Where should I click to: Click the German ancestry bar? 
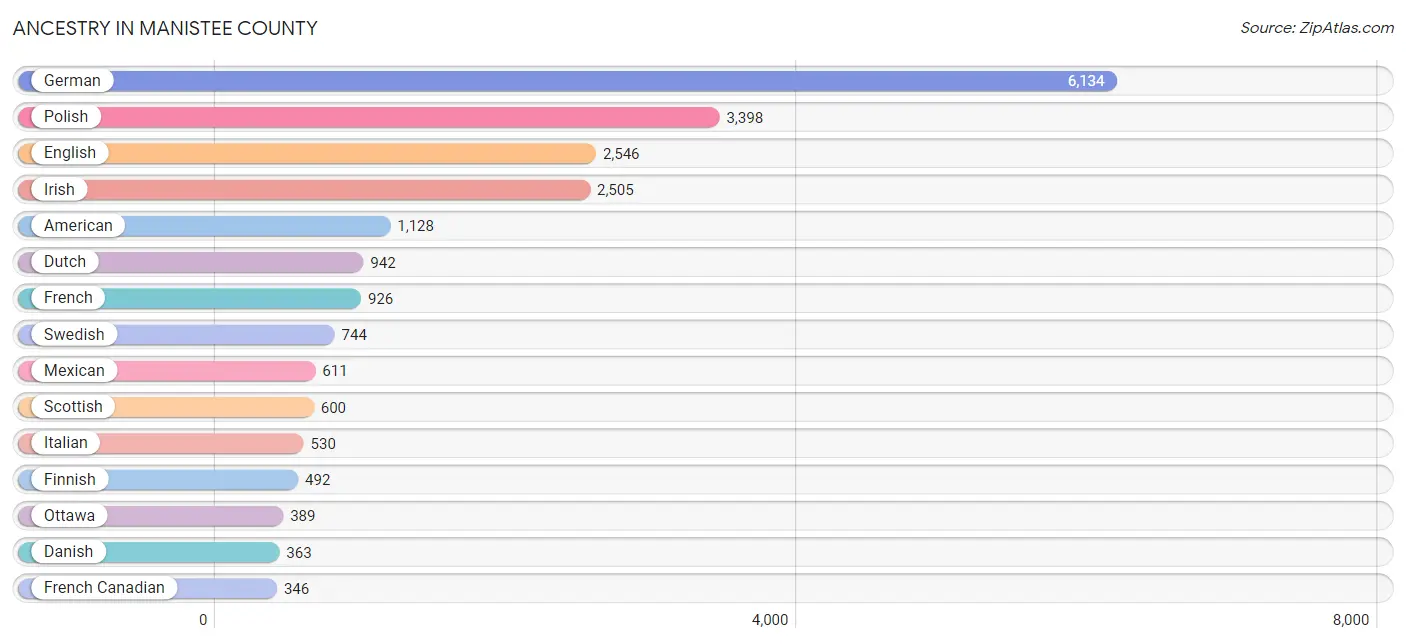[x=567, y=81]
